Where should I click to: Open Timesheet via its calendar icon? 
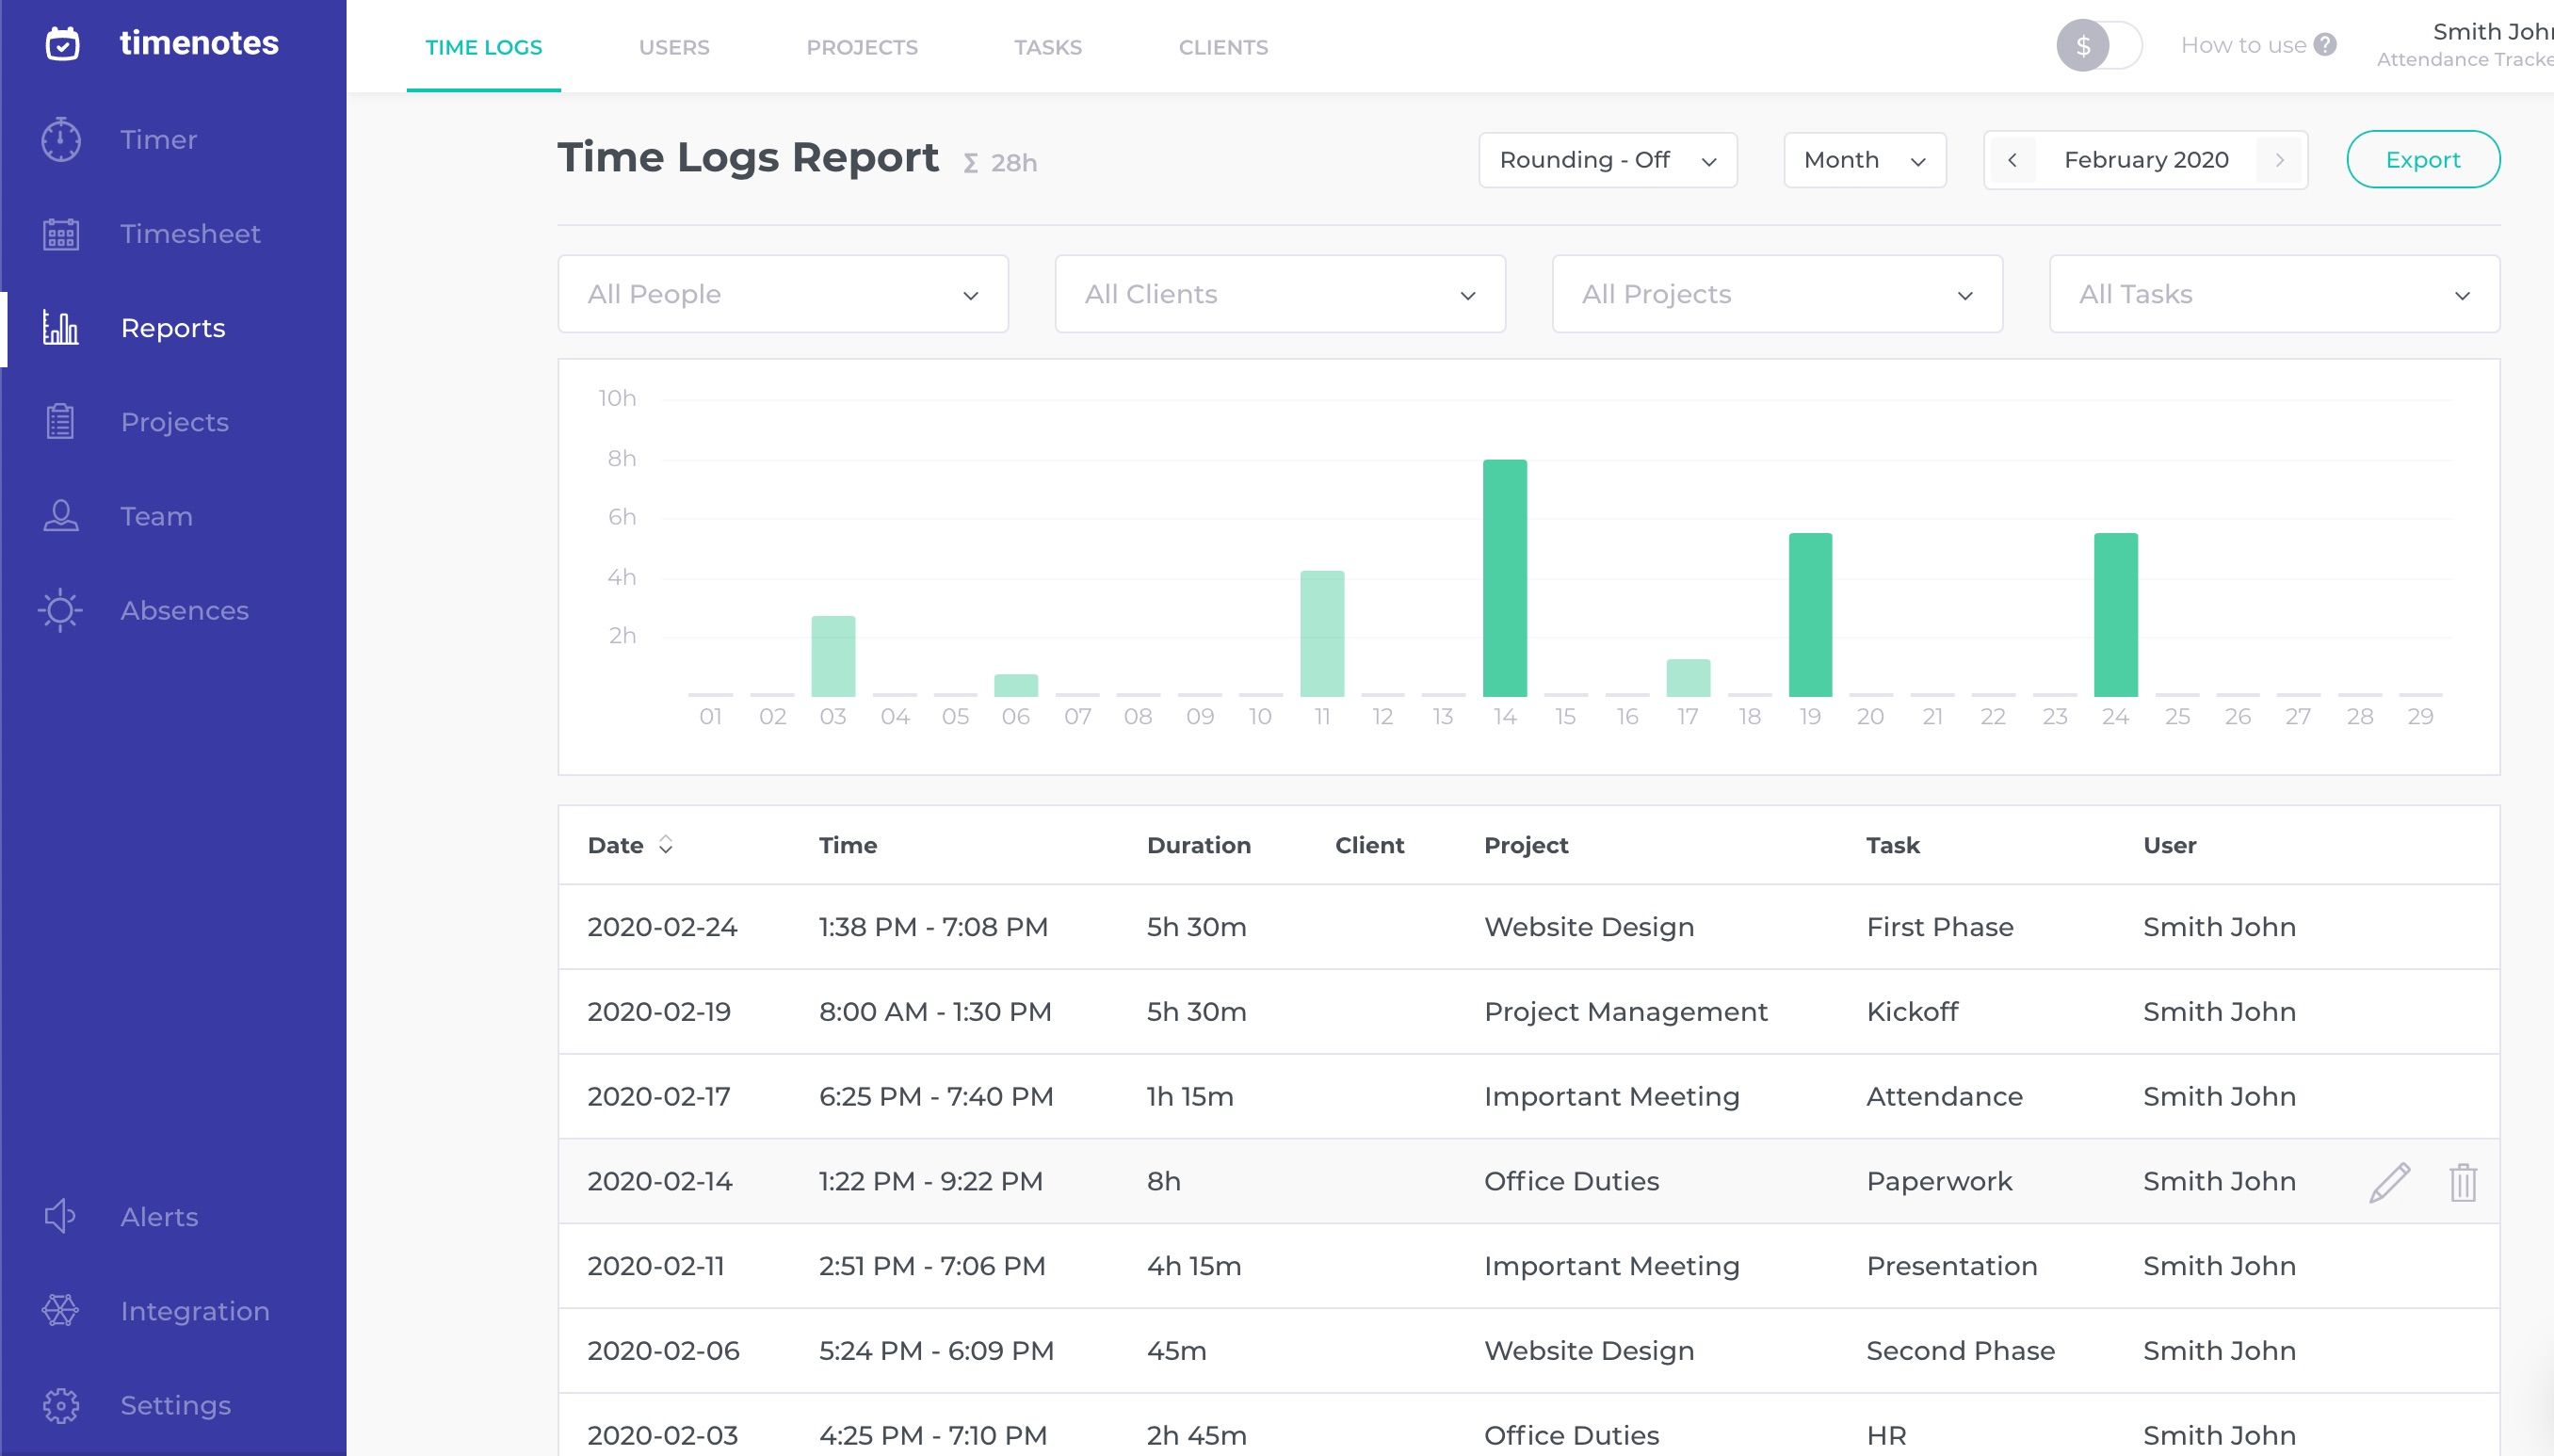pos(61,234)
